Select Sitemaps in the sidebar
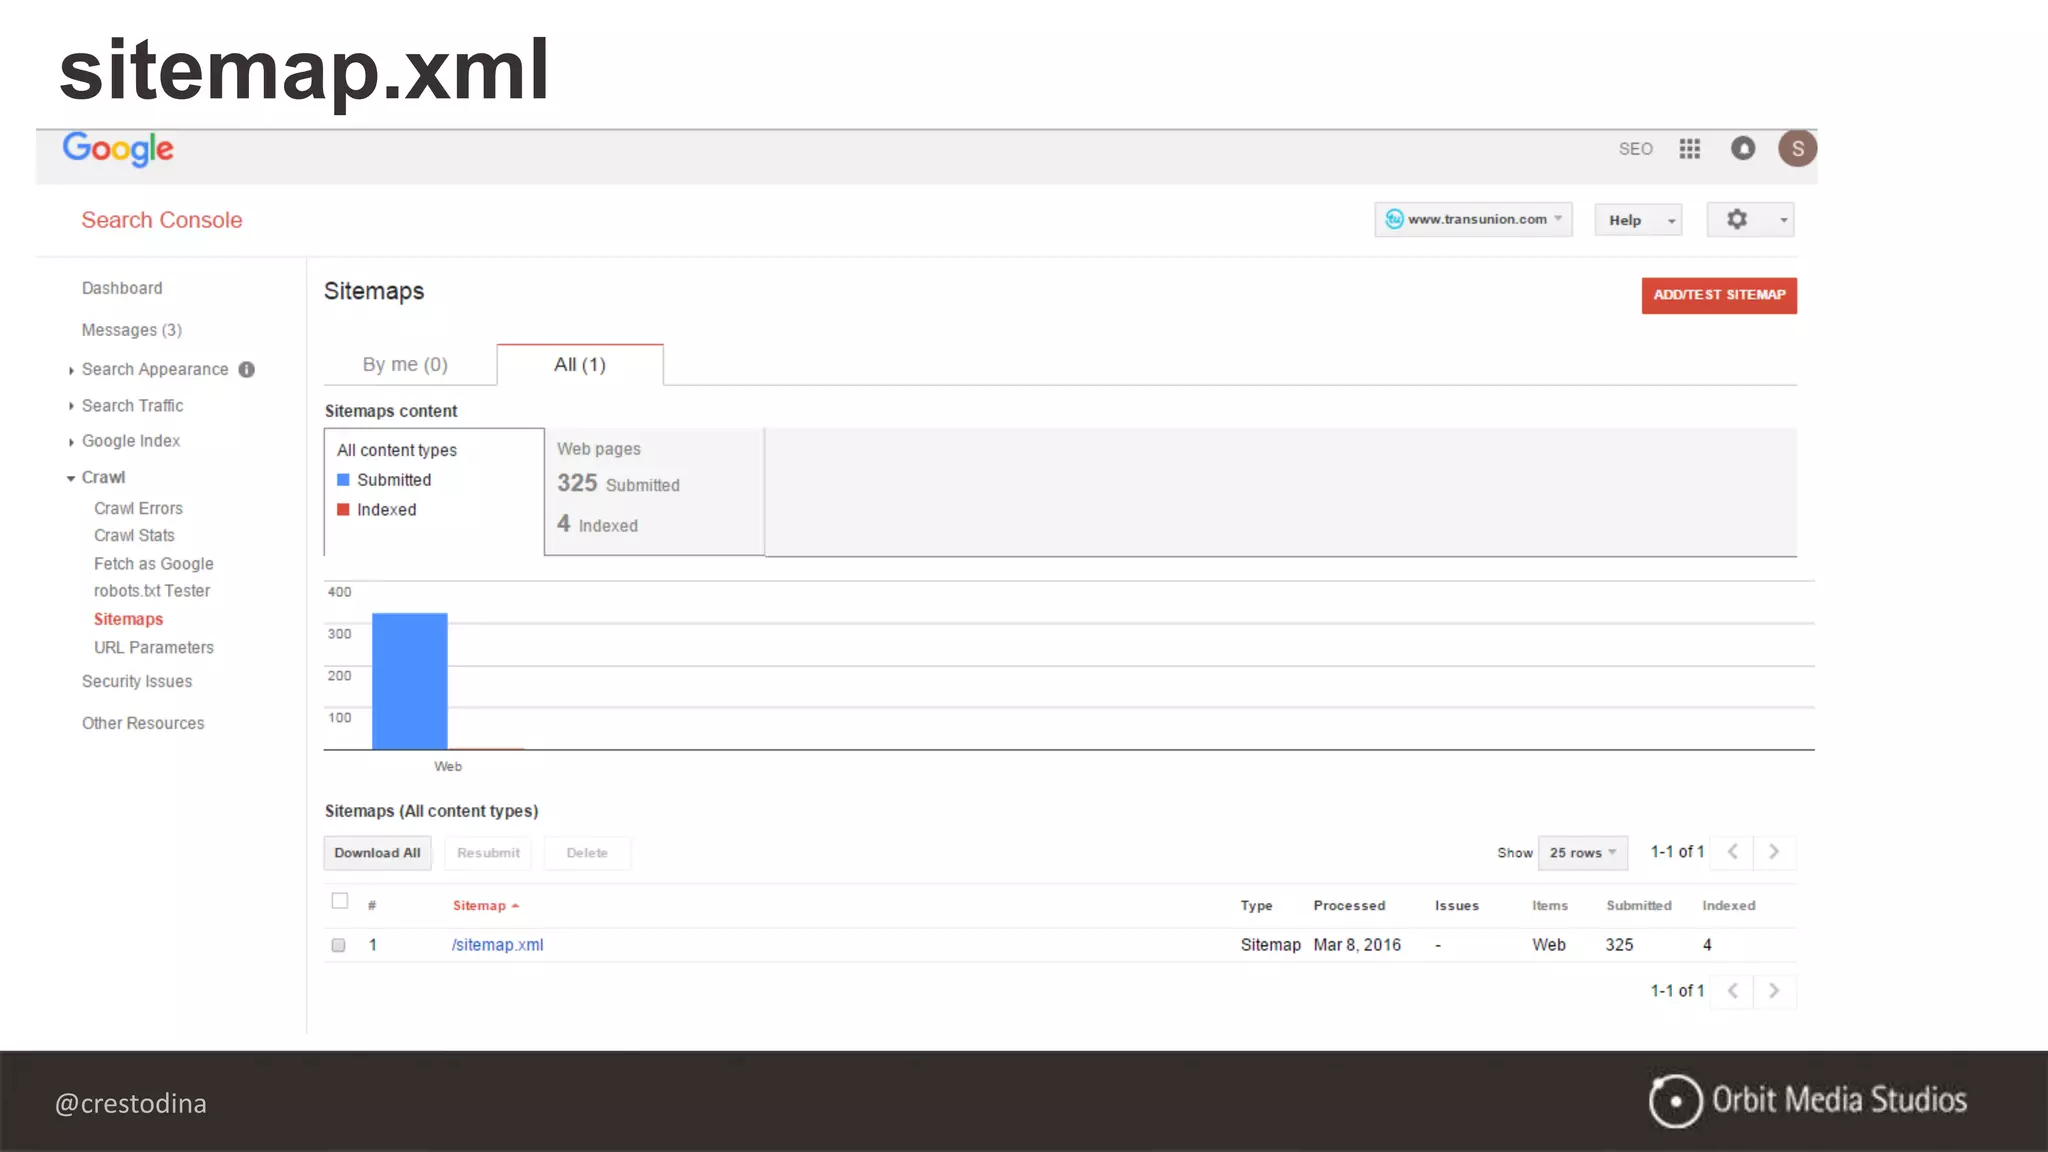 tap(128, 619)
